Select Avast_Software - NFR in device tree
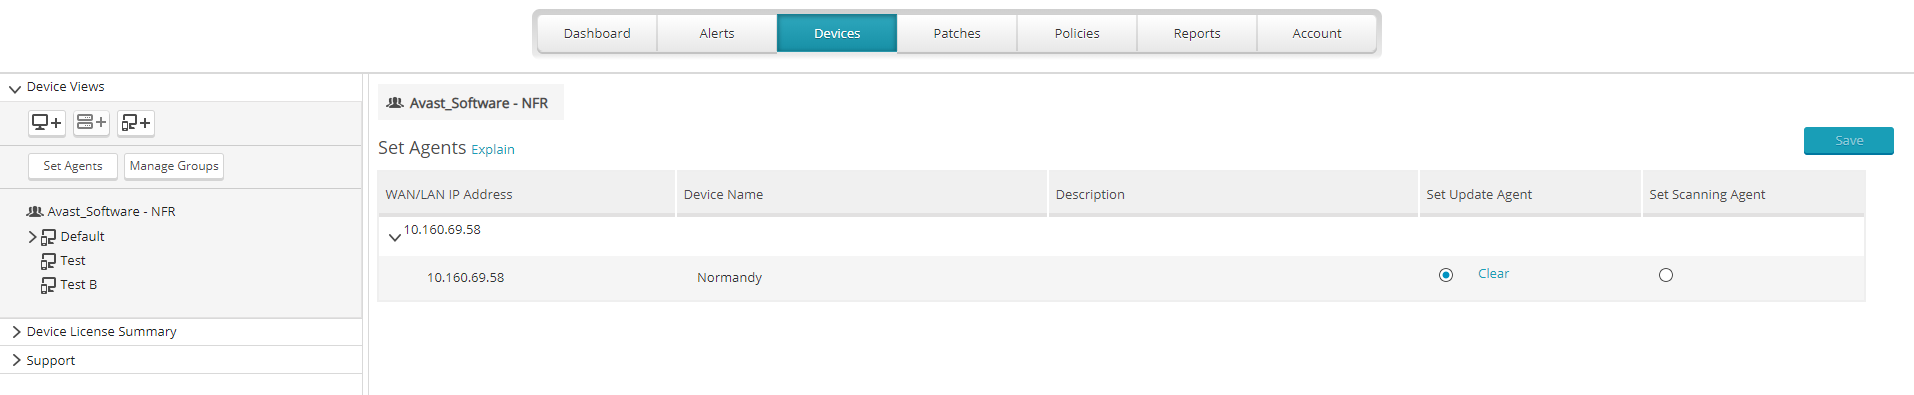Viewport: 1914px width, 395px height. tap(111, 212)
